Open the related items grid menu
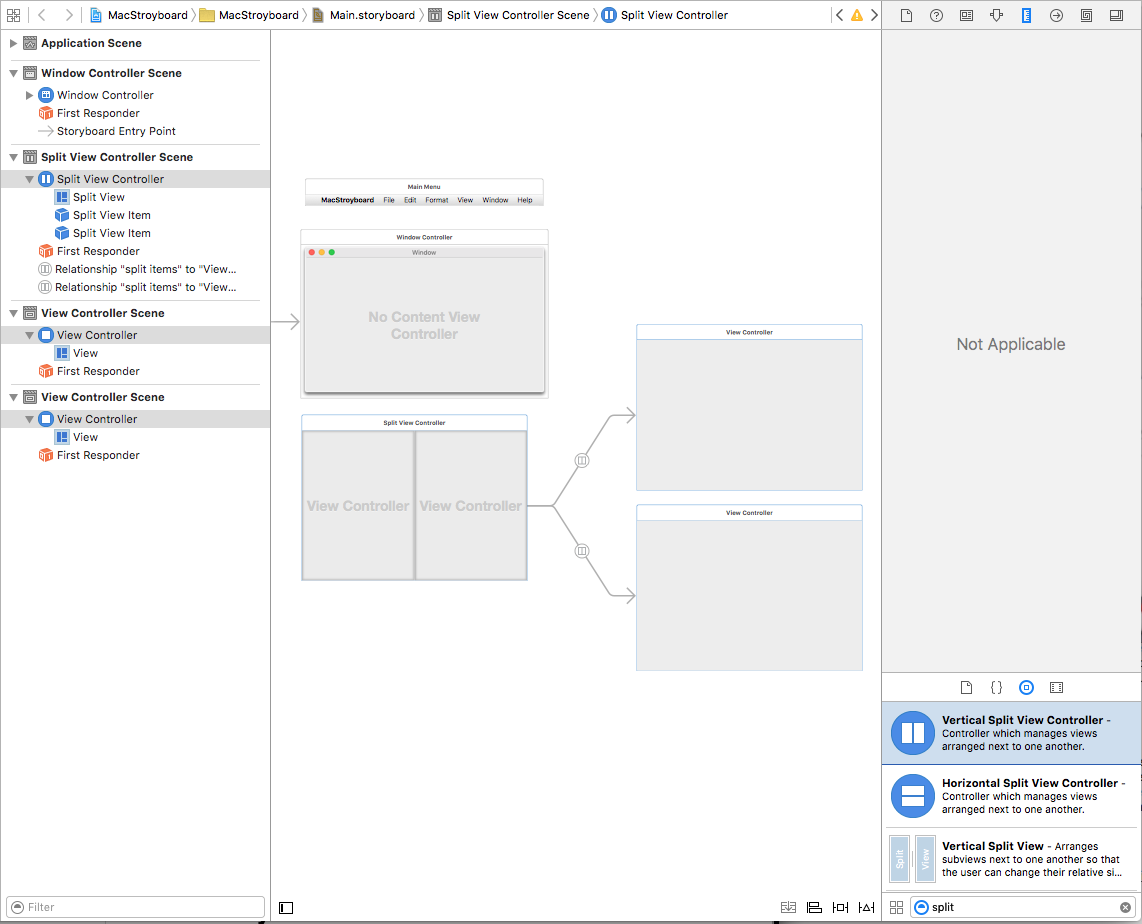Image resolution: width=1142 pixels, height=924 pixels. click(13, 15)
